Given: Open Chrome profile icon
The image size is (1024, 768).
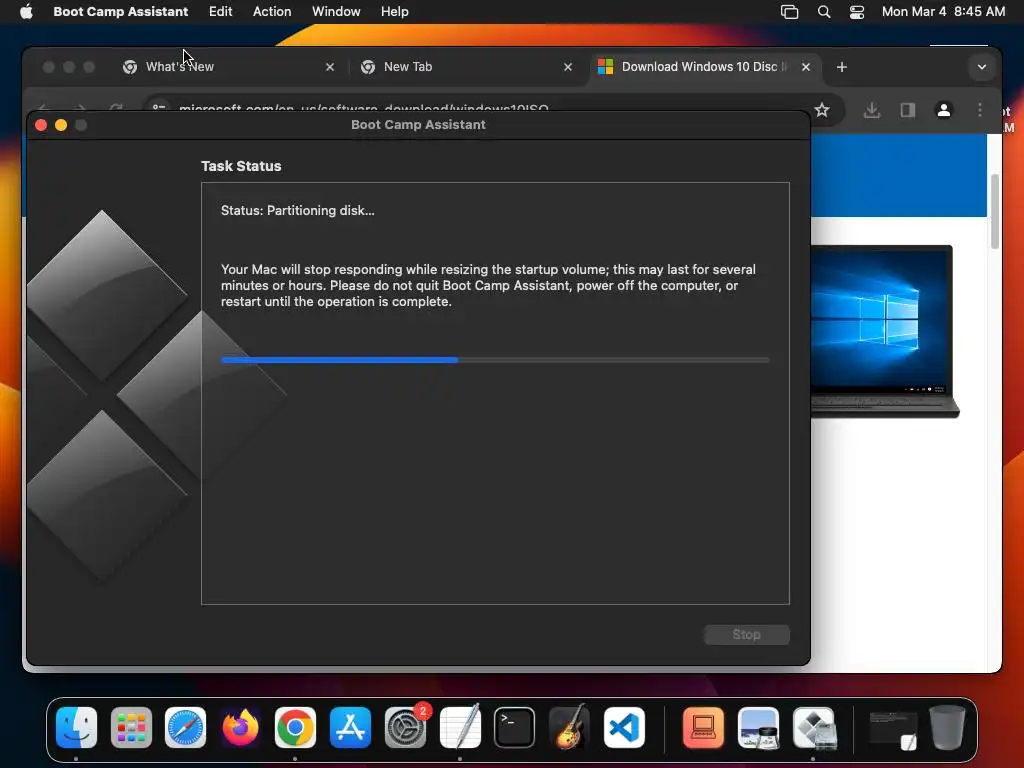Looking at the screenshot, I should tap(943, 110).
